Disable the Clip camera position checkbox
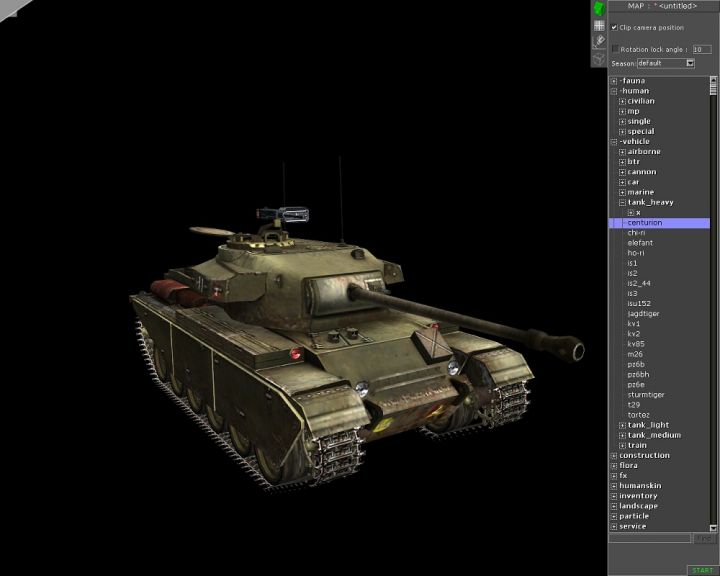 (615, 28)
